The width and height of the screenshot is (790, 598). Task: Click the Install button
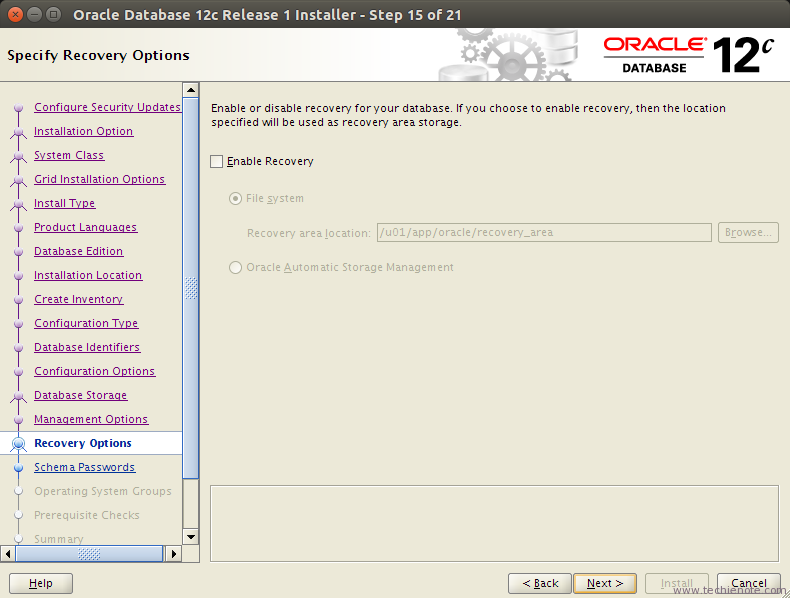tap(677, 583)
